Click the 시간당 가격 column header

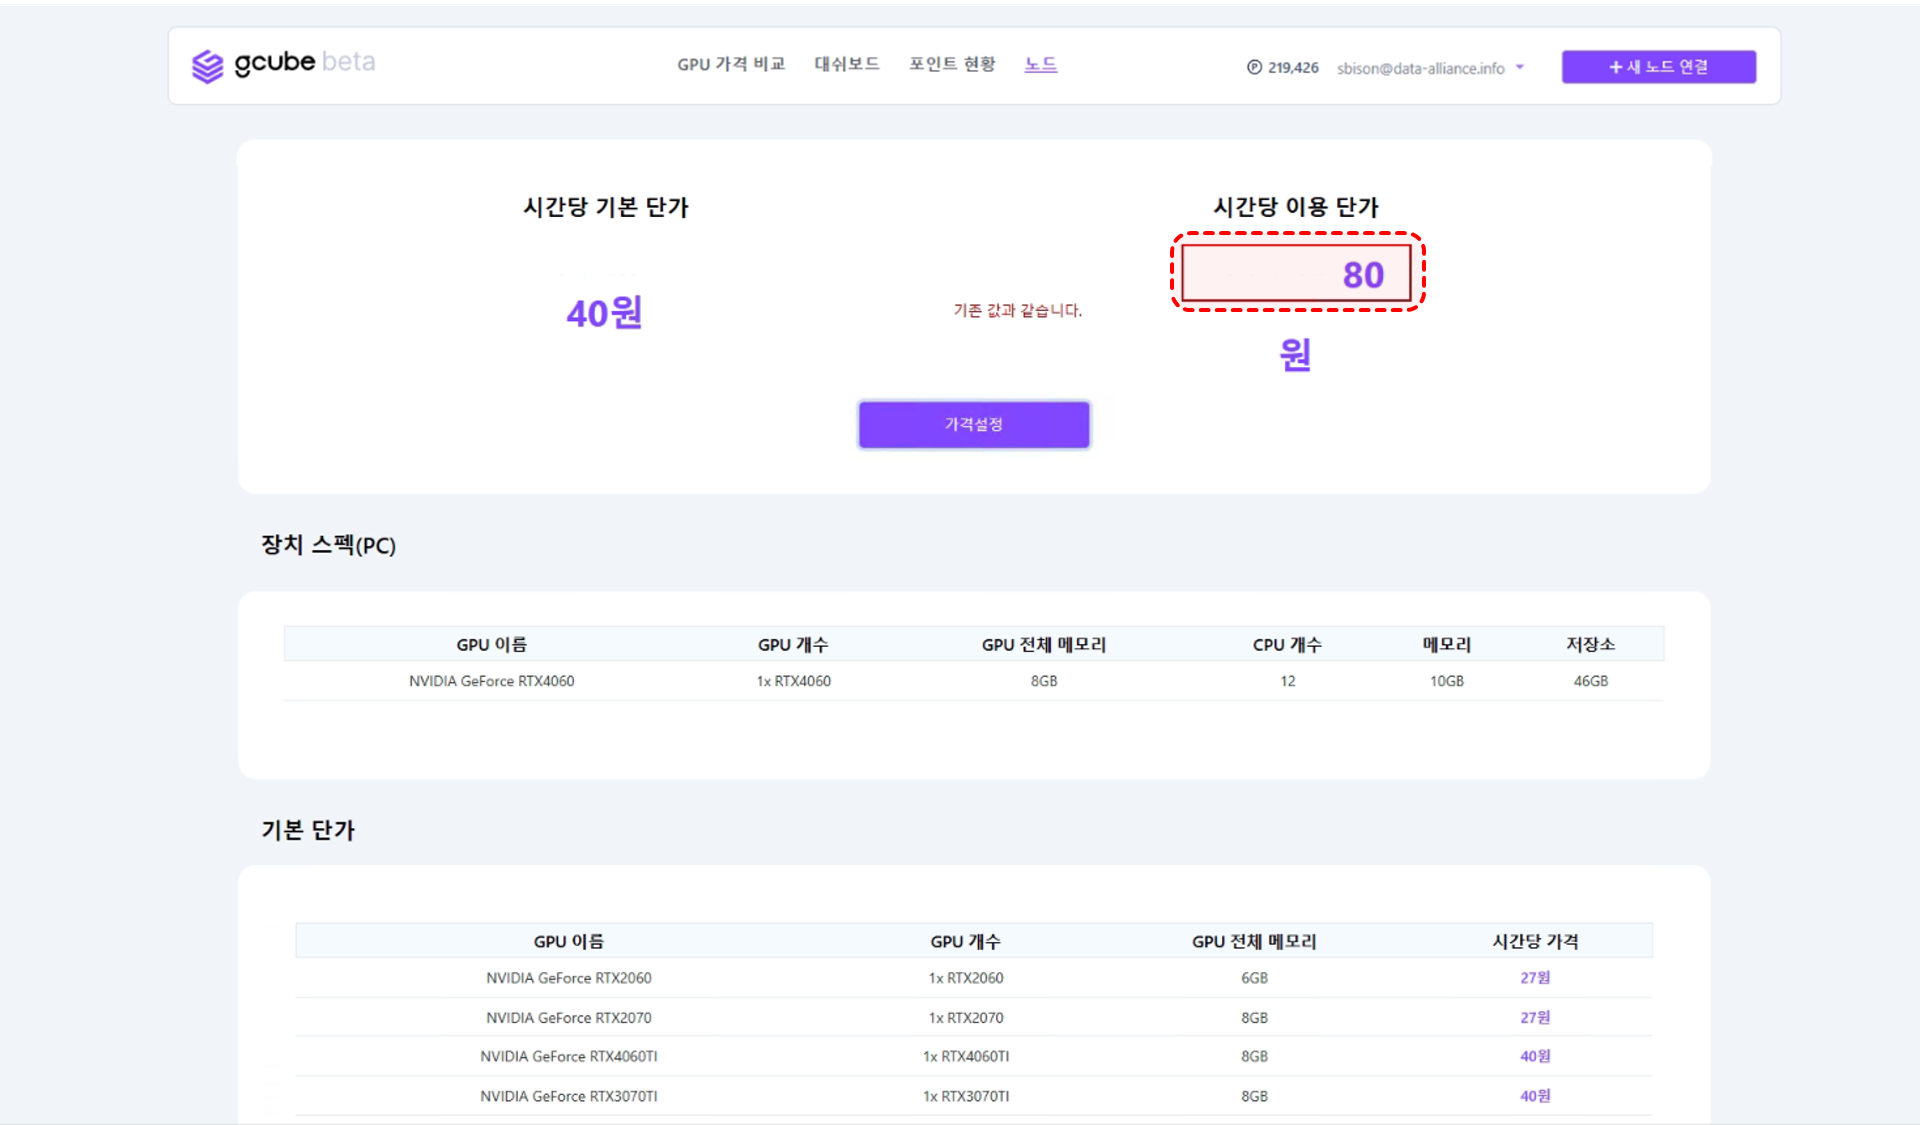1535,941
